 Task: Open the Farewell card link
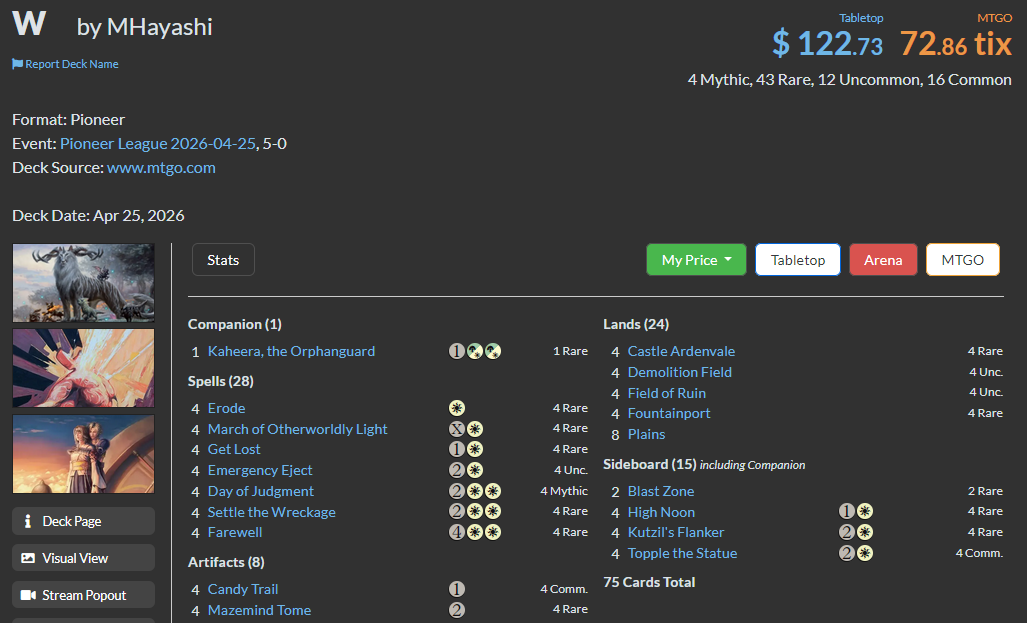[235, 532]
